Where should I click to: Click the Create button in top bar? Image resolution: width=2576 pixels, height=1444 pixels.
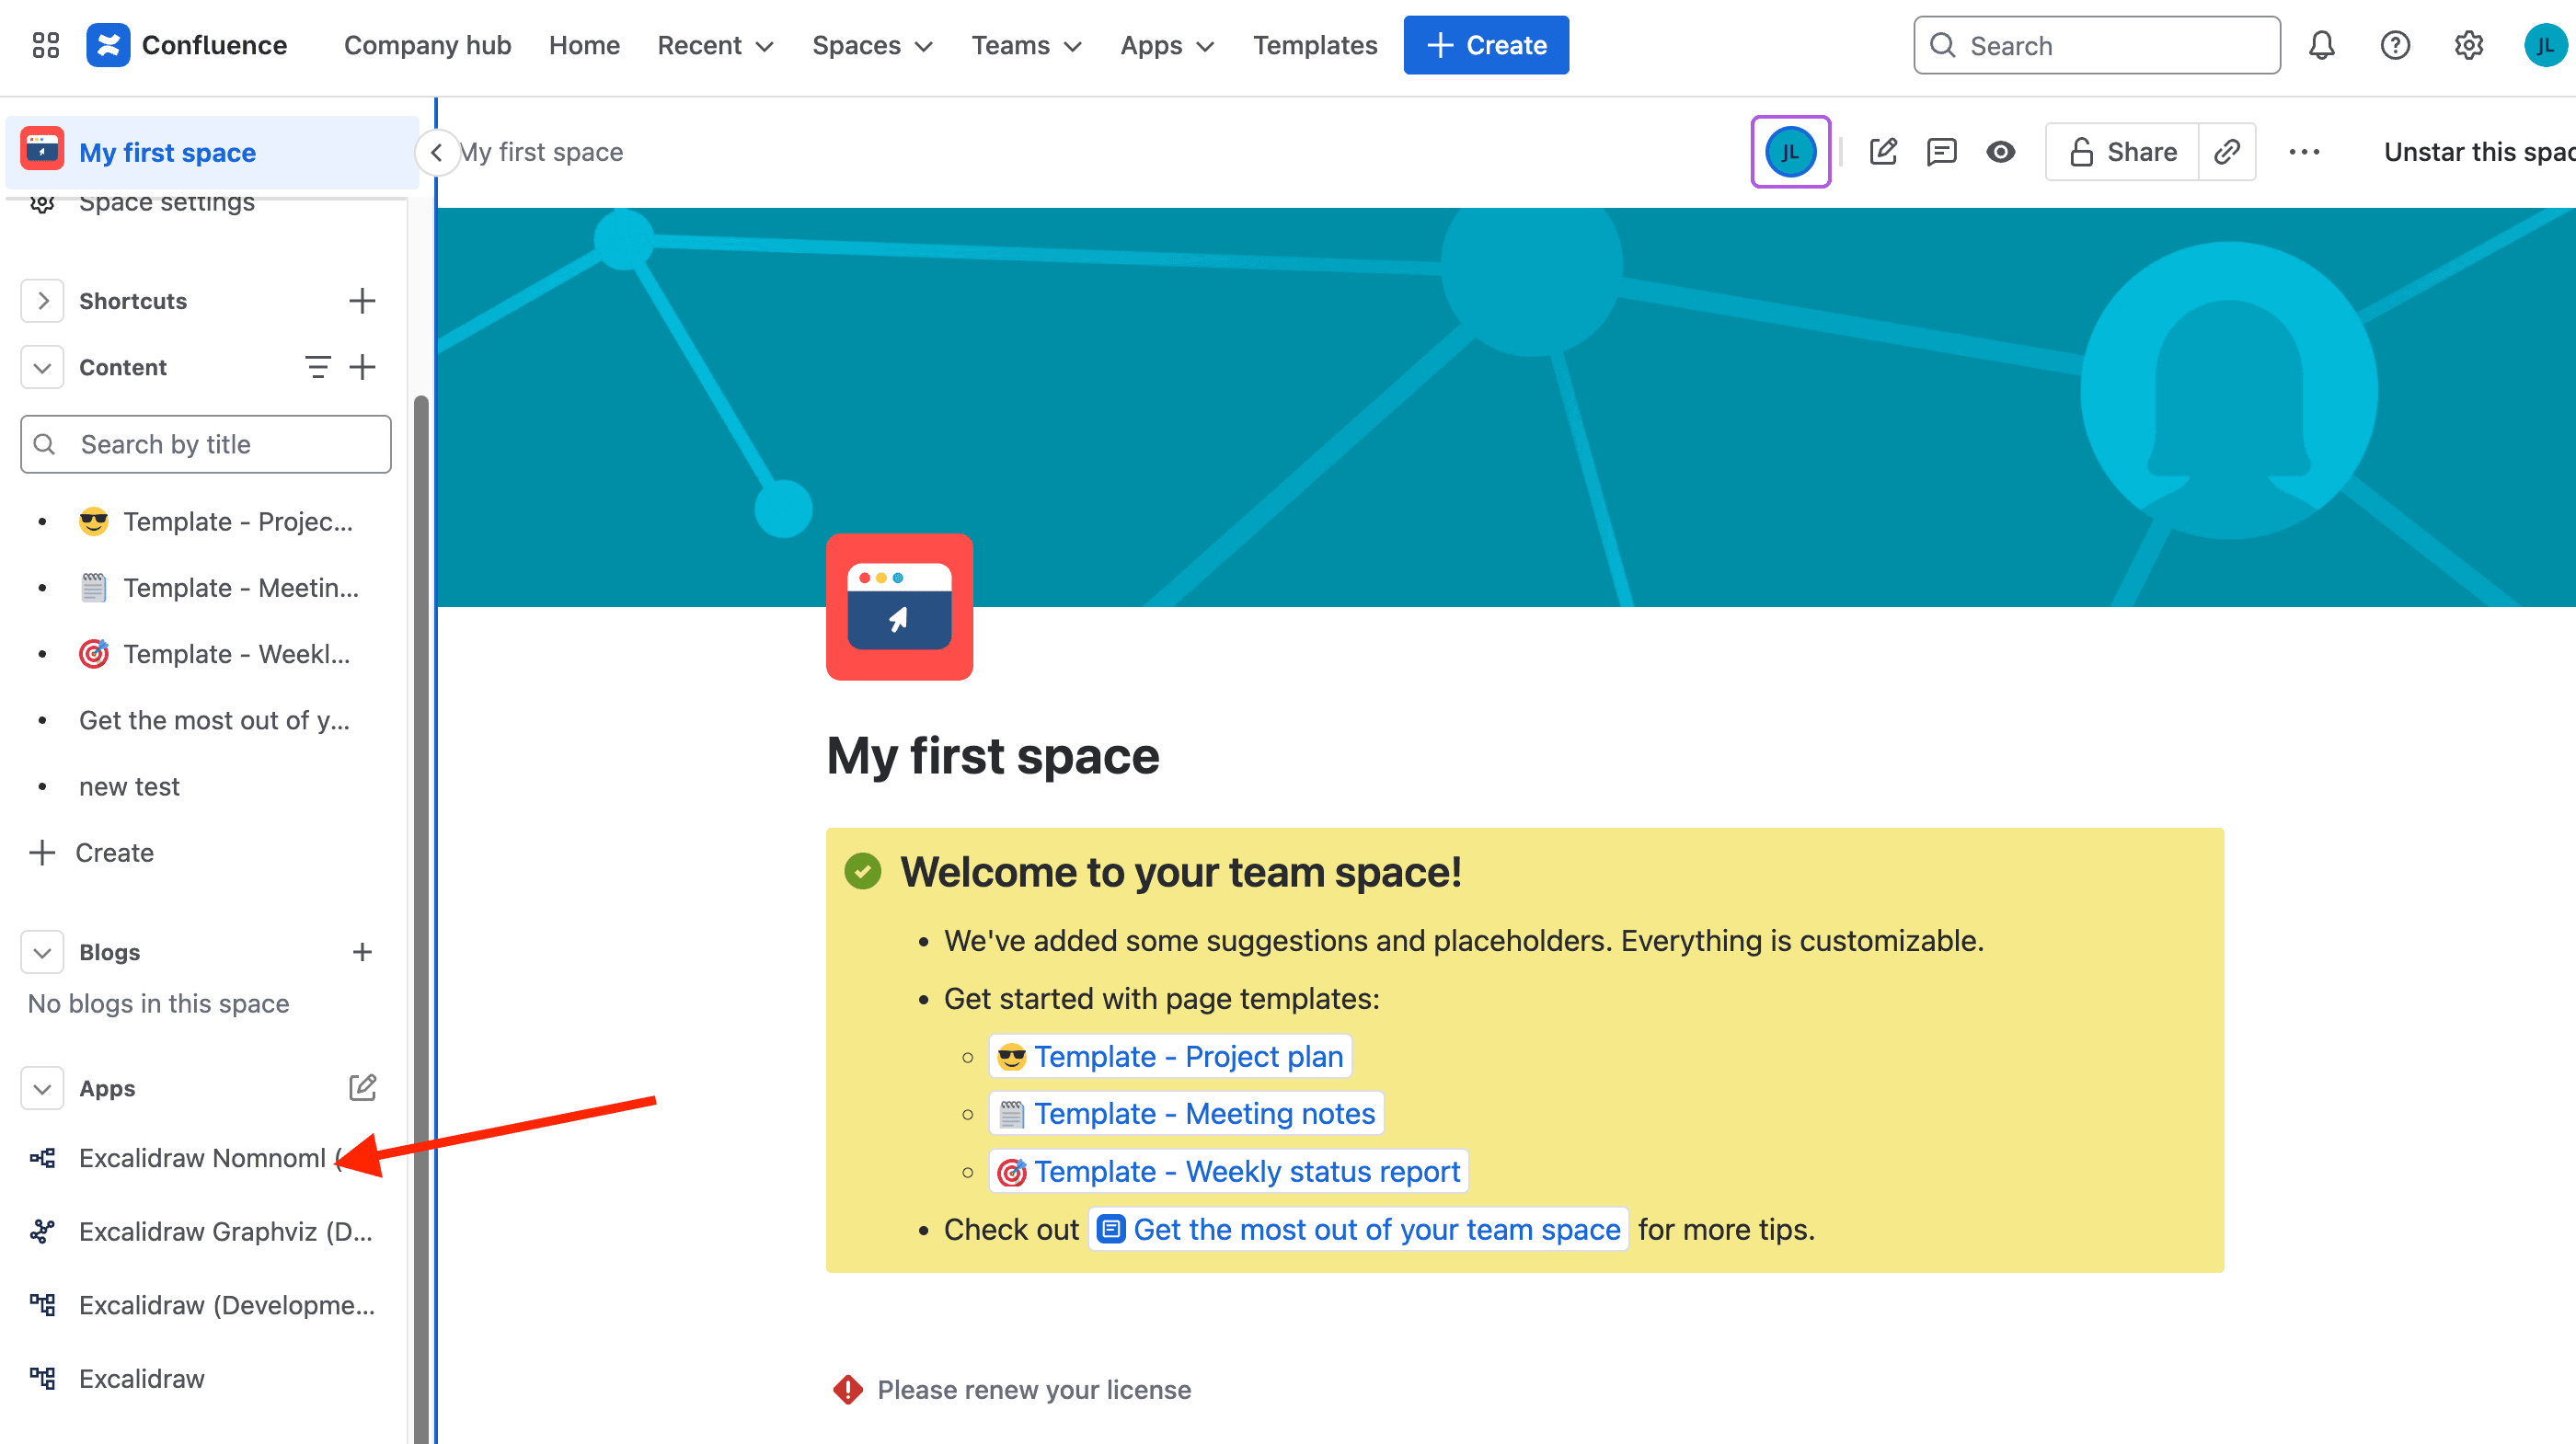1486,45
